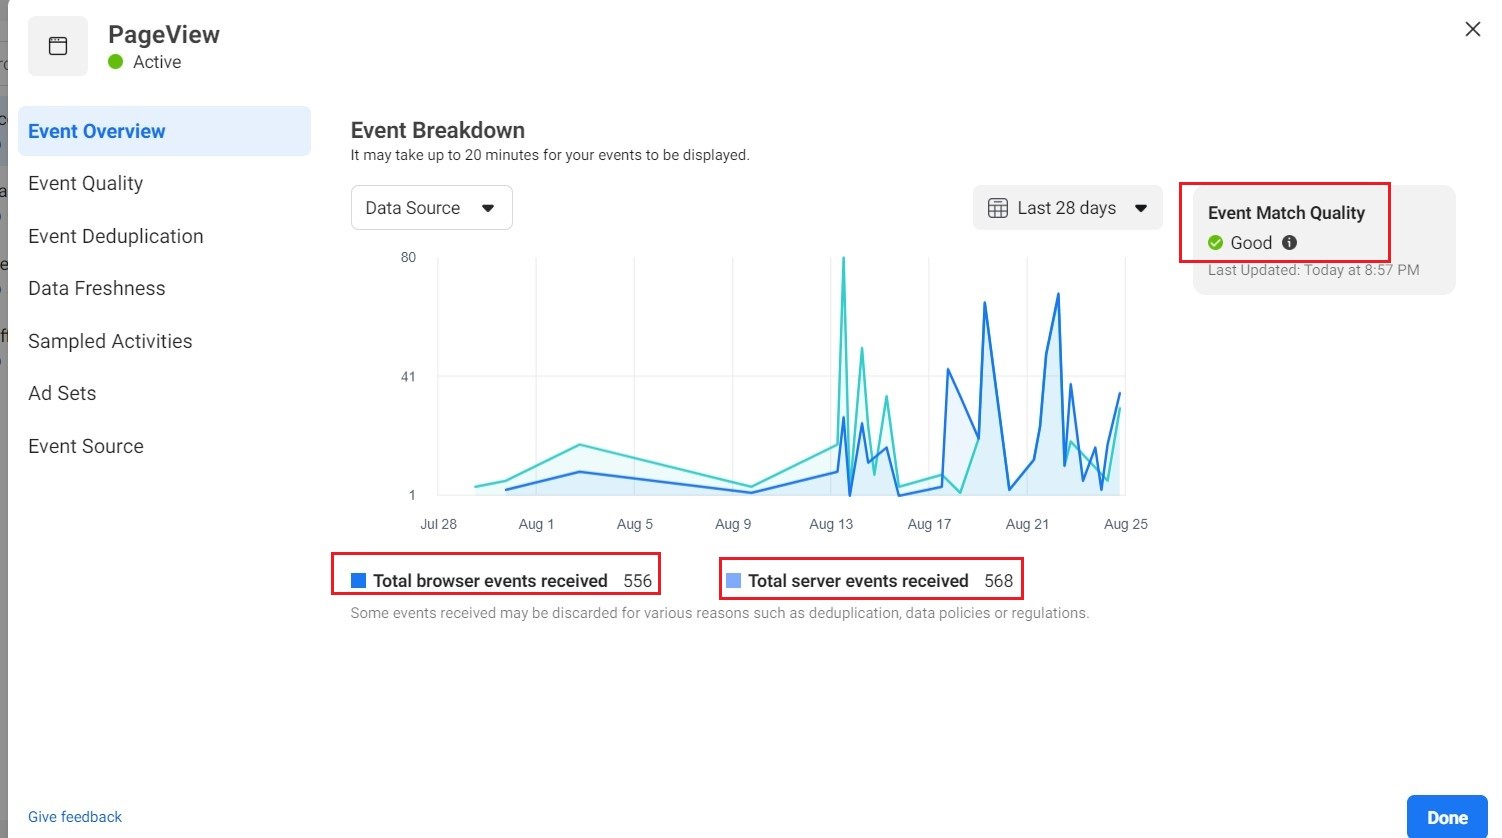Click the PageView event browser icon
Screen dimensions: 1502x838
58,46
